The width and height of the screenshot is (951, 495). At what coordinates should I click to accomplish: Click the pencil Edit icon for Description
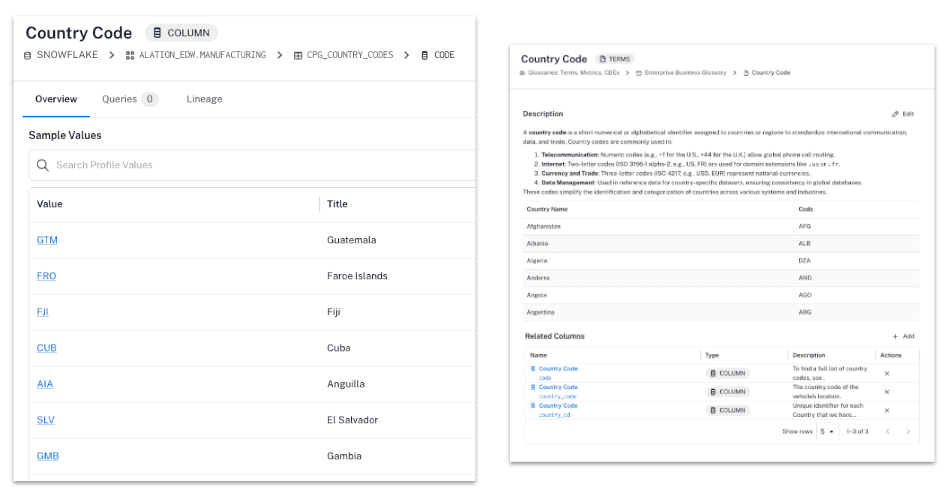point(895,114)
